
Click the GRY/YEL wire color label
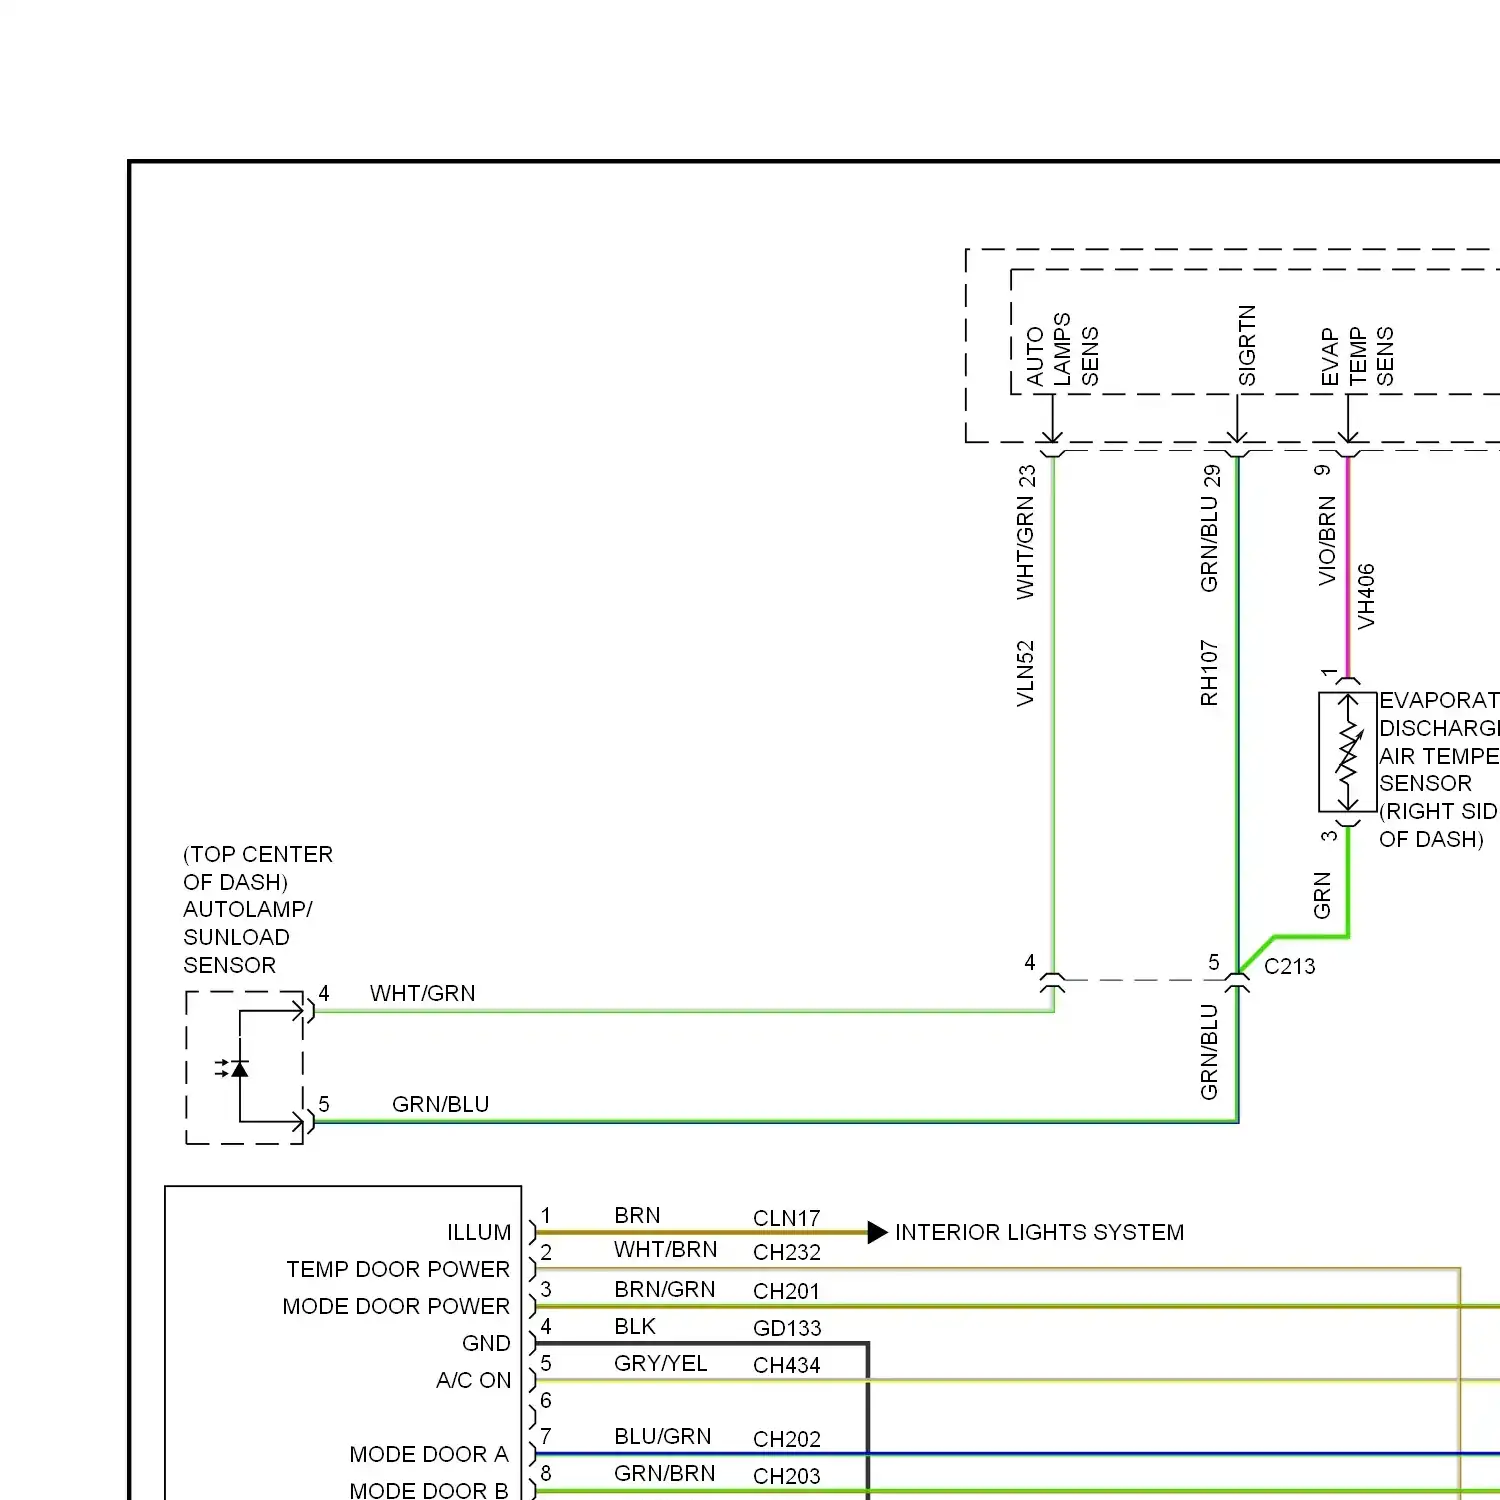(x=660, y=1363)
